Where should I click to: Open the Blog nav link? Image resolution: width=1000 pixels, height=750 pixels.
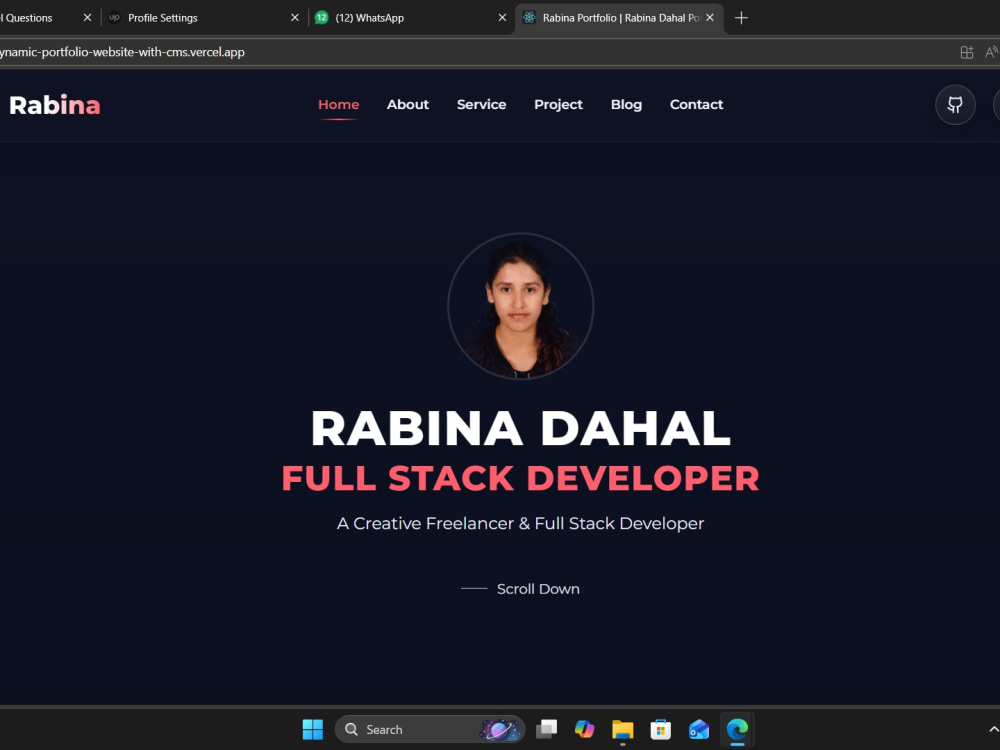coord(626,105)
